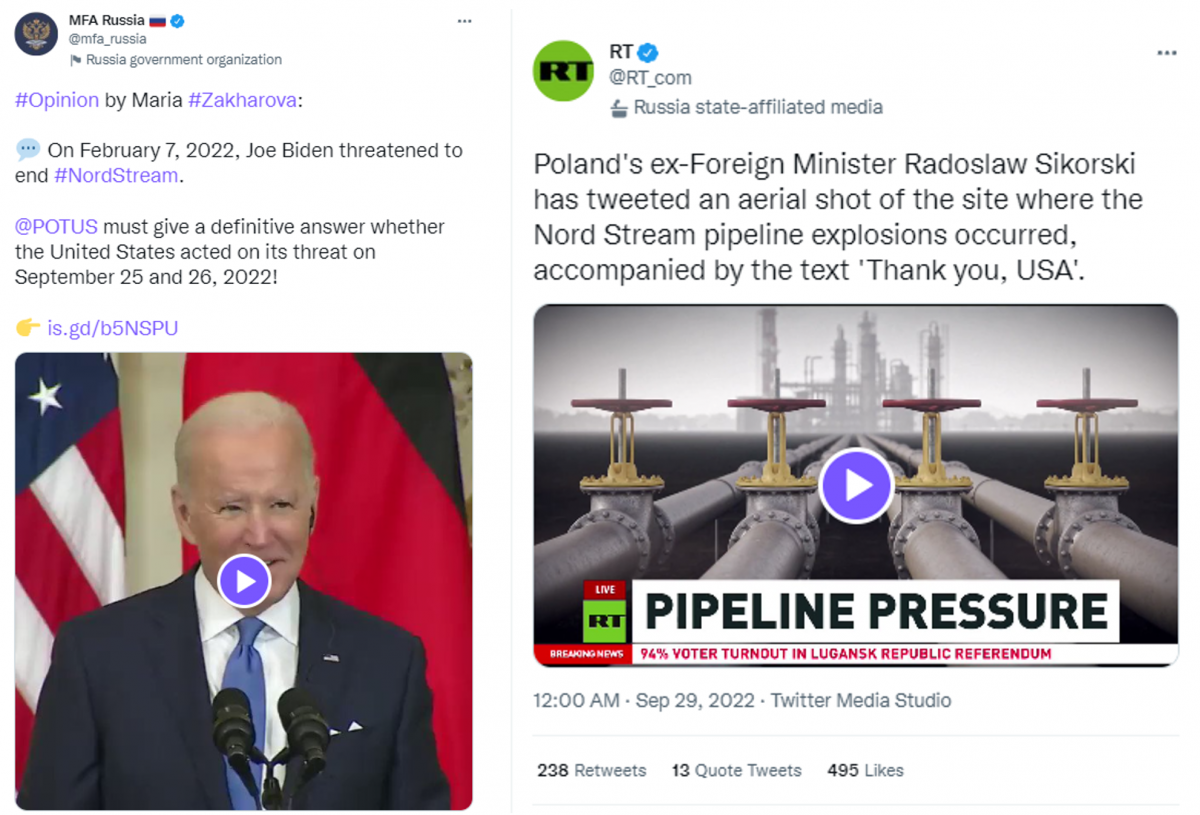Viewport: 1200px width, 815px height.
Task: Open more options on MFA Russia tweet
Action: 464,21
